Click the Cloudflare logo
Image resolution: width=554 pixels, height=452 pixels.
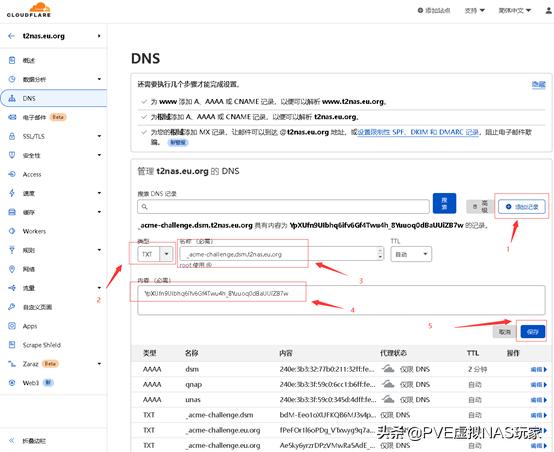29,10
